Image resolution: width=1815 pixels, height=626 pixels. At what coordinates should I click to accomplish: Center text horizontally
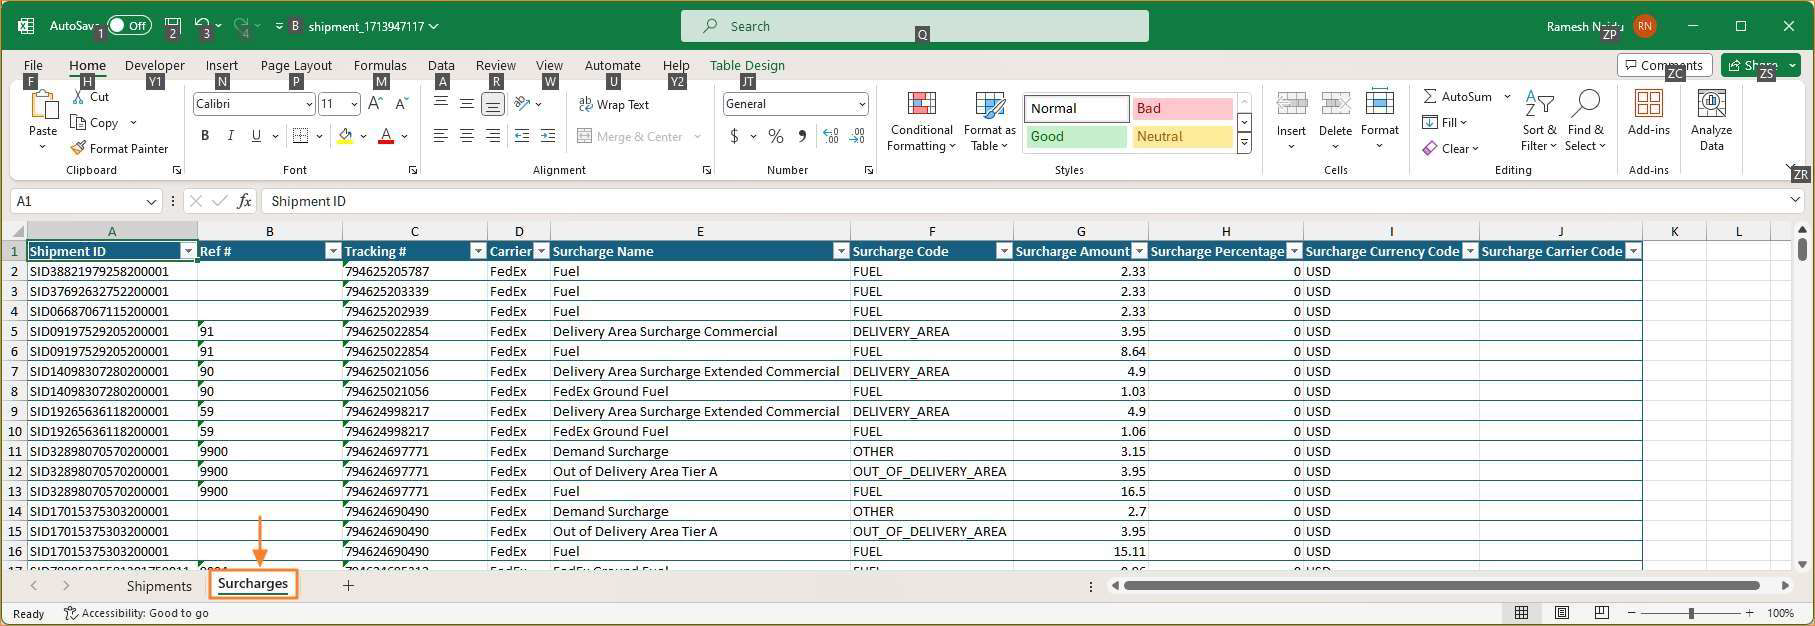[466, 136]
